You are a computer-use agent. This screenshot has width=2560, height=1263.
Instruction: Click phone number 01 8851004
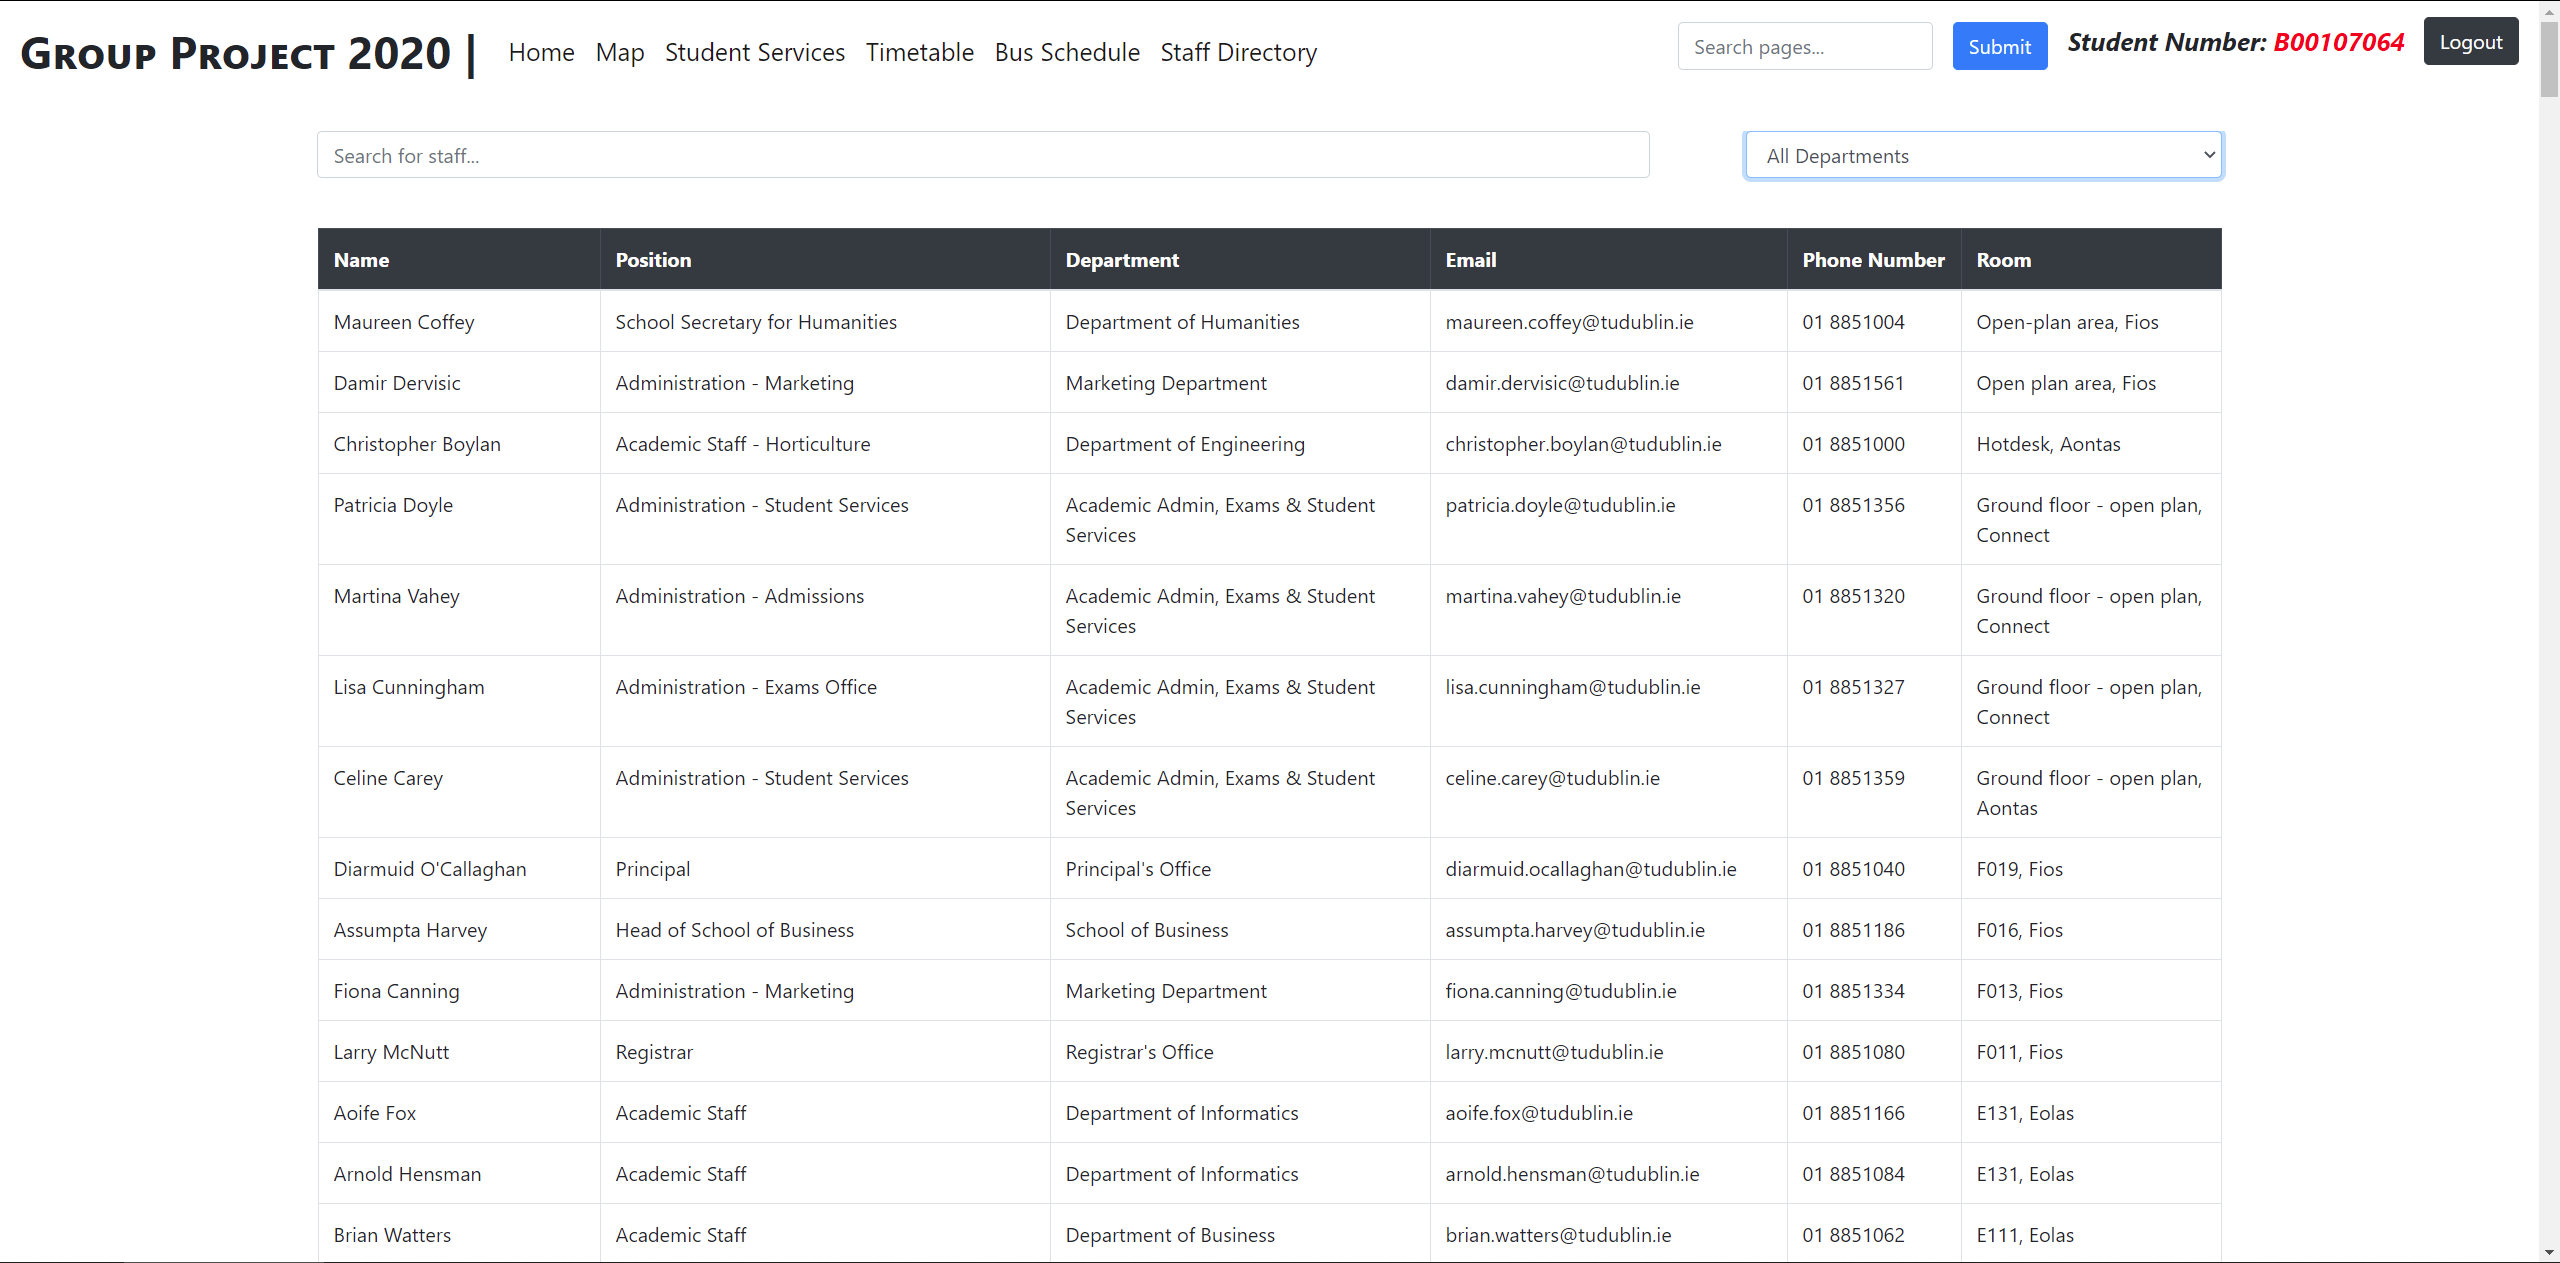pyautogui.click(x=1853, y=322)
